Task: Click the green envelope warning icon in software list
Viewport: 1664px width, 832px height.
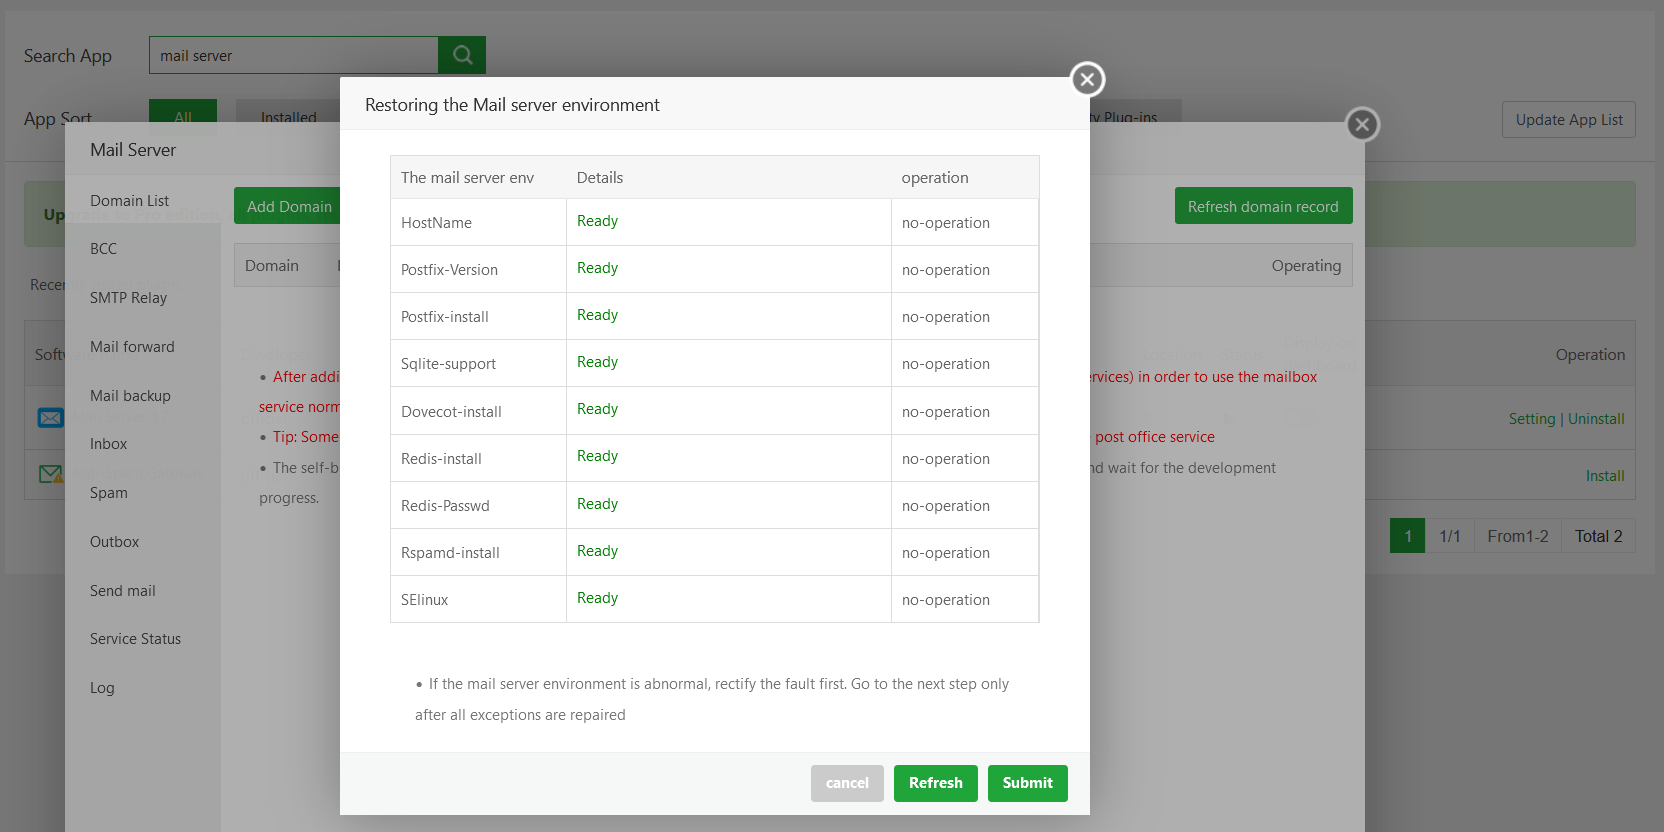Action: click(50, 474)
